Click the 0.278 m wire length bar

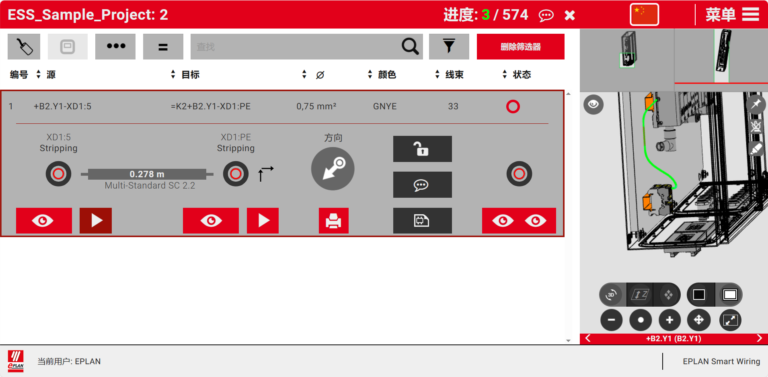point(147,174)
